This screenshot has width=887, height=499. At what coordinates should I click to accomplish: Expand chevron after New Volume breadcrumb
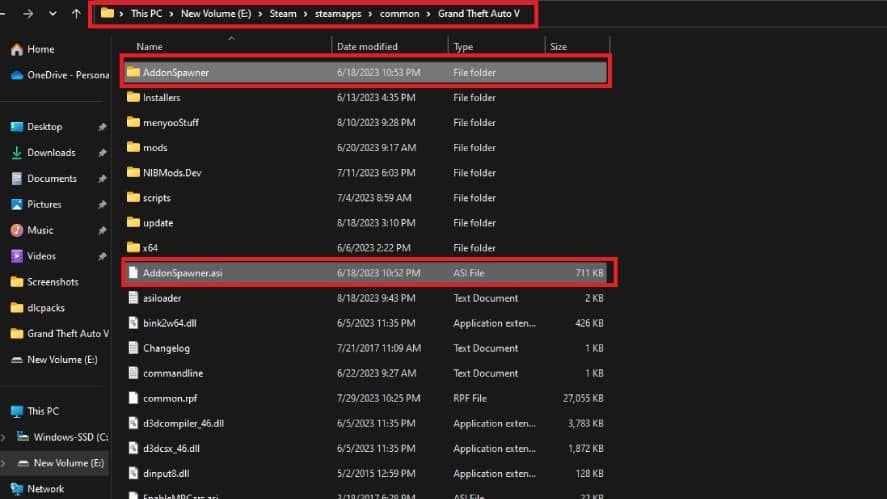[x=260, y=14]
